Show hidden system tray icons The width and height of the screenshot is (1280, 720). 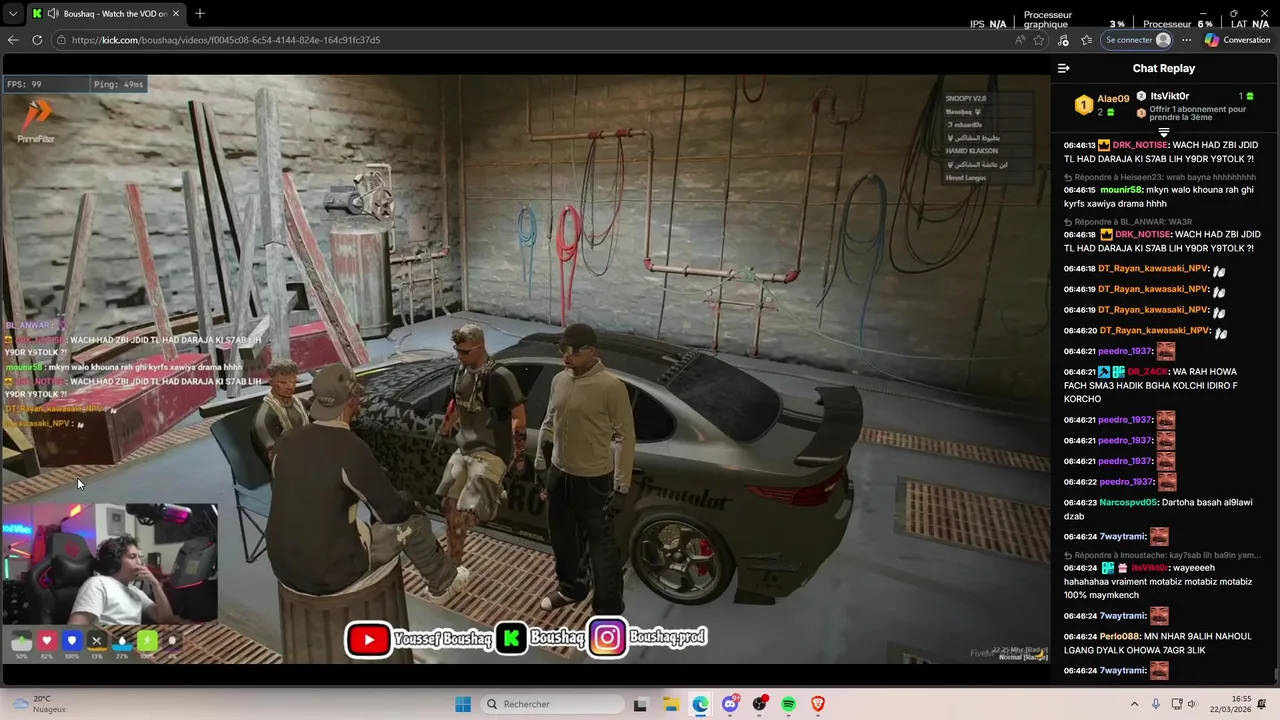point(1135,704)
